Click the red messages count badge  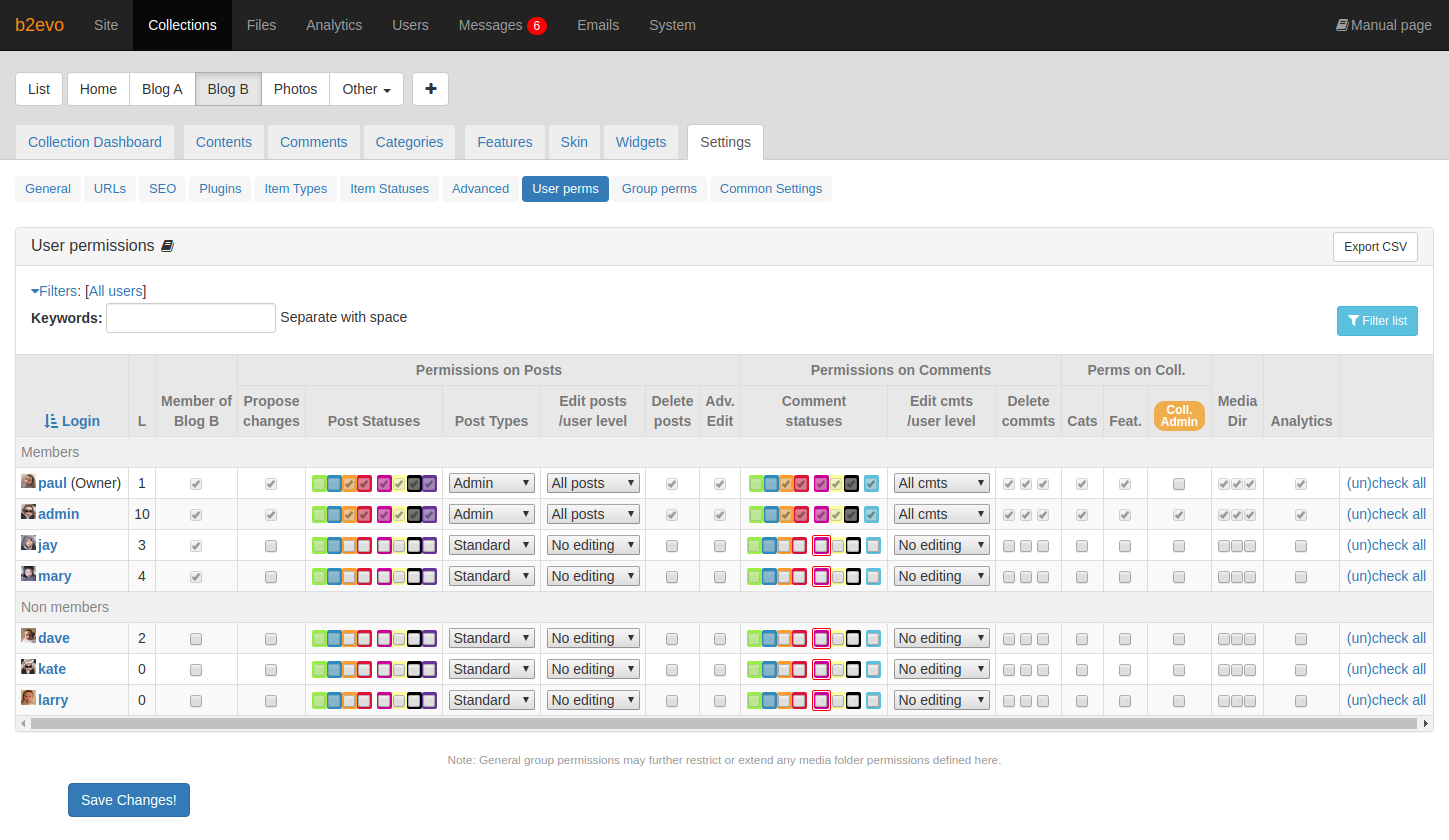(537, 26)
